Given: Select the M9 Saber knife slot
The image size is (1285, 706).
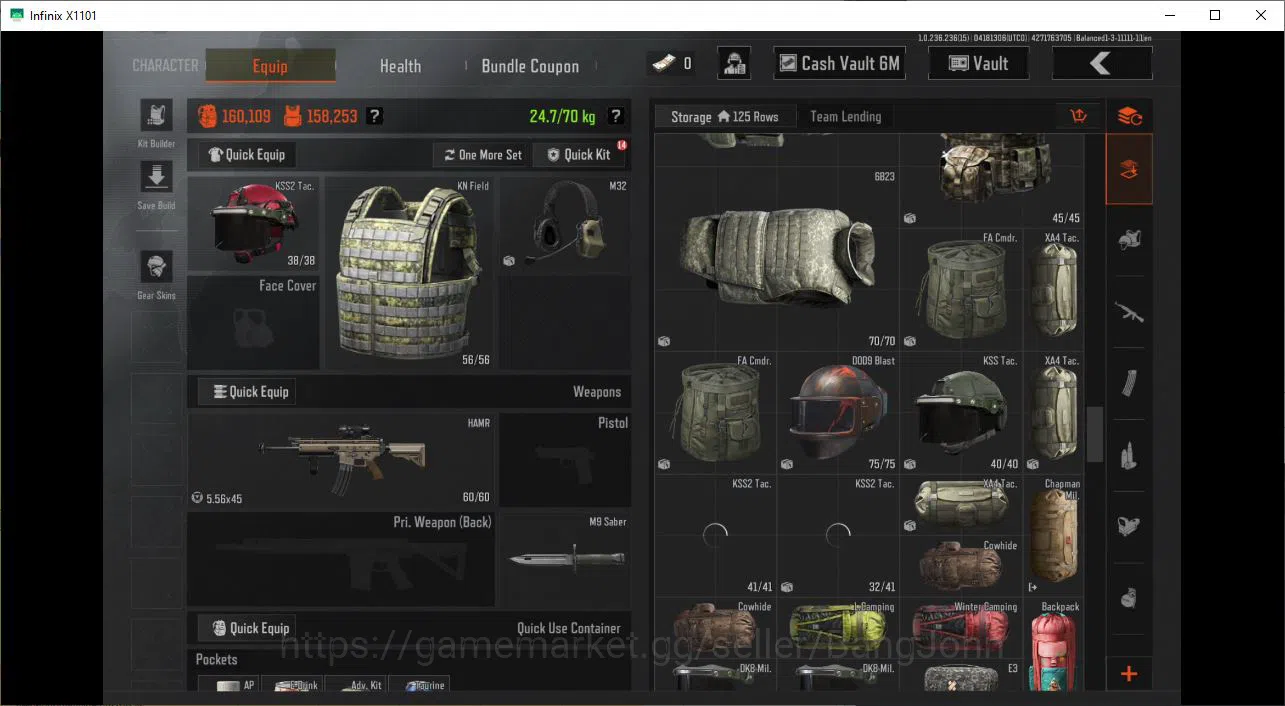Looking at the screenshot, I should (565, 559).
